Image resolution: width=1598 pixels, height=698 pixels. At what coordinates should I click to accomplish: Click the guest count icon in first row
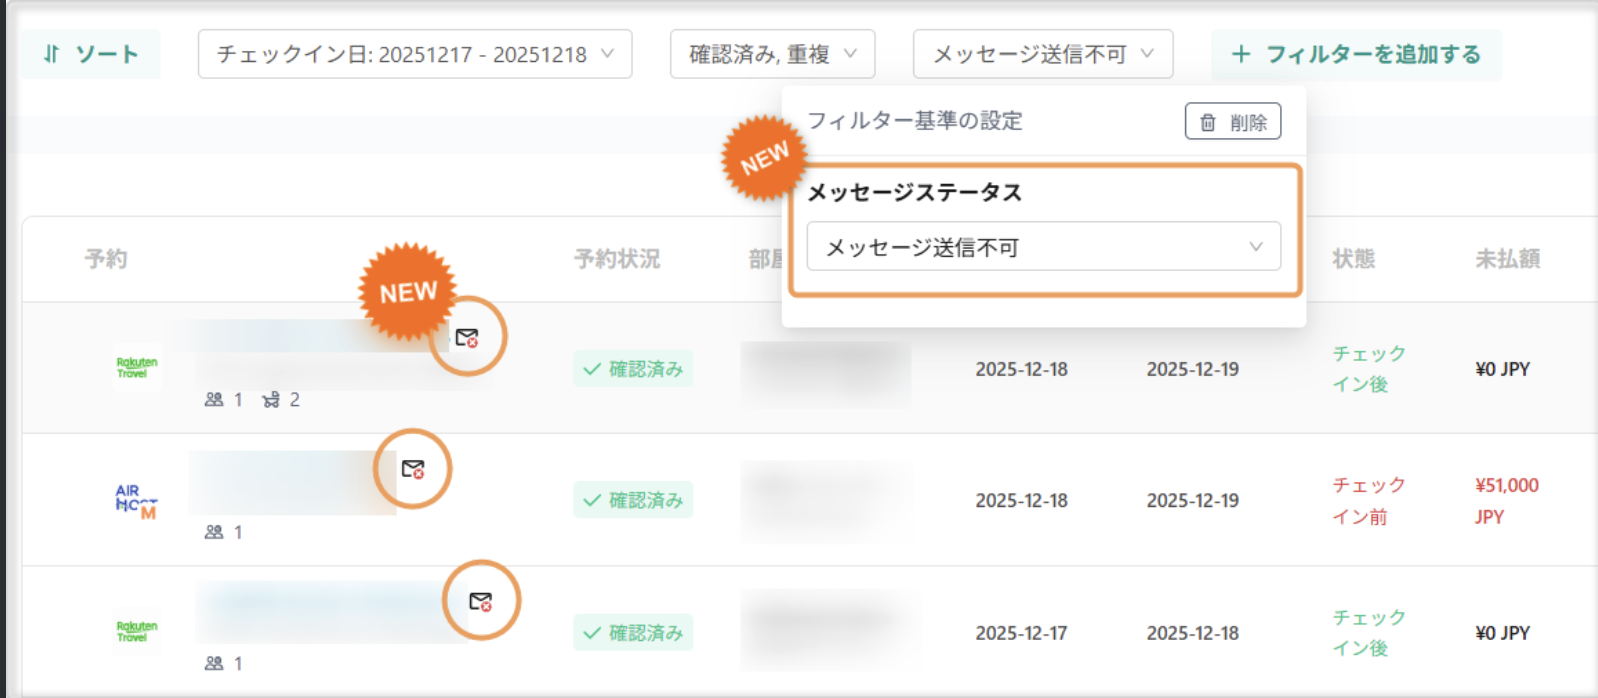click(214, 400)
